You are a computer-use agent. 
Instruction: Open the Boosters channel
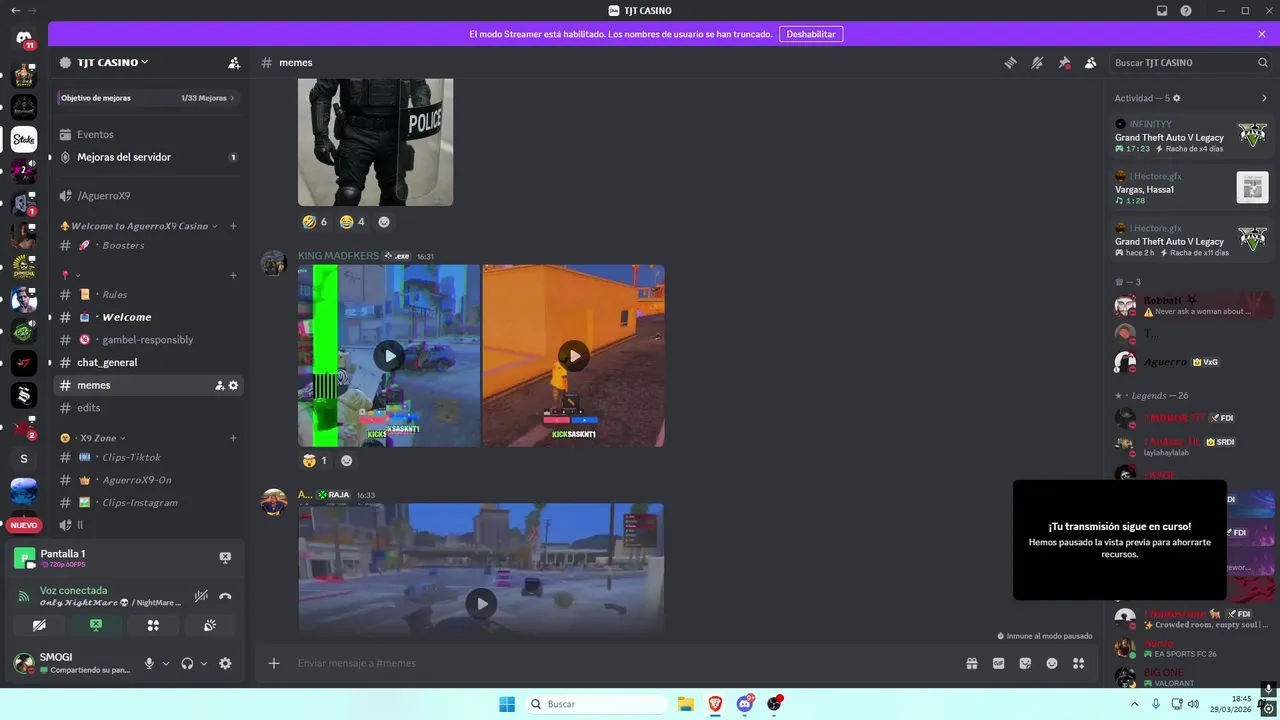[x=148, y=245]
